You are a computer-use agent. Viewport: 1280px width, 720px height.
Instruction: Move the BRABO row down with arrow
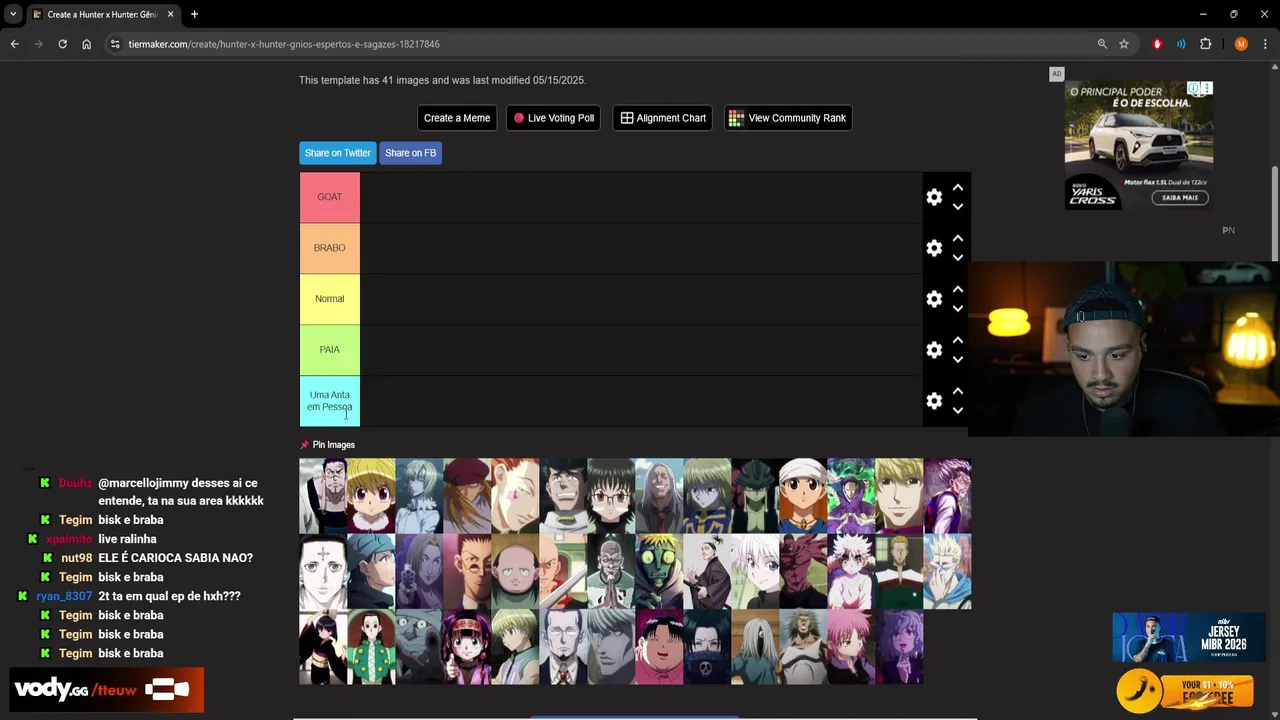(x=957, y=258)
